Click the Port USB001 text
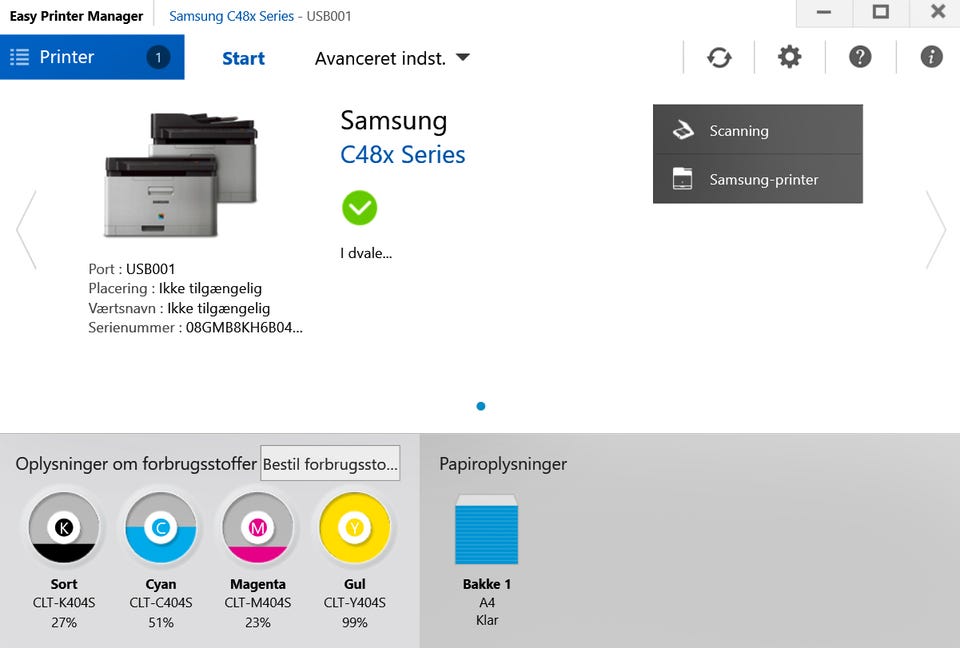This screenshot has height=648, width=960. 132,269
